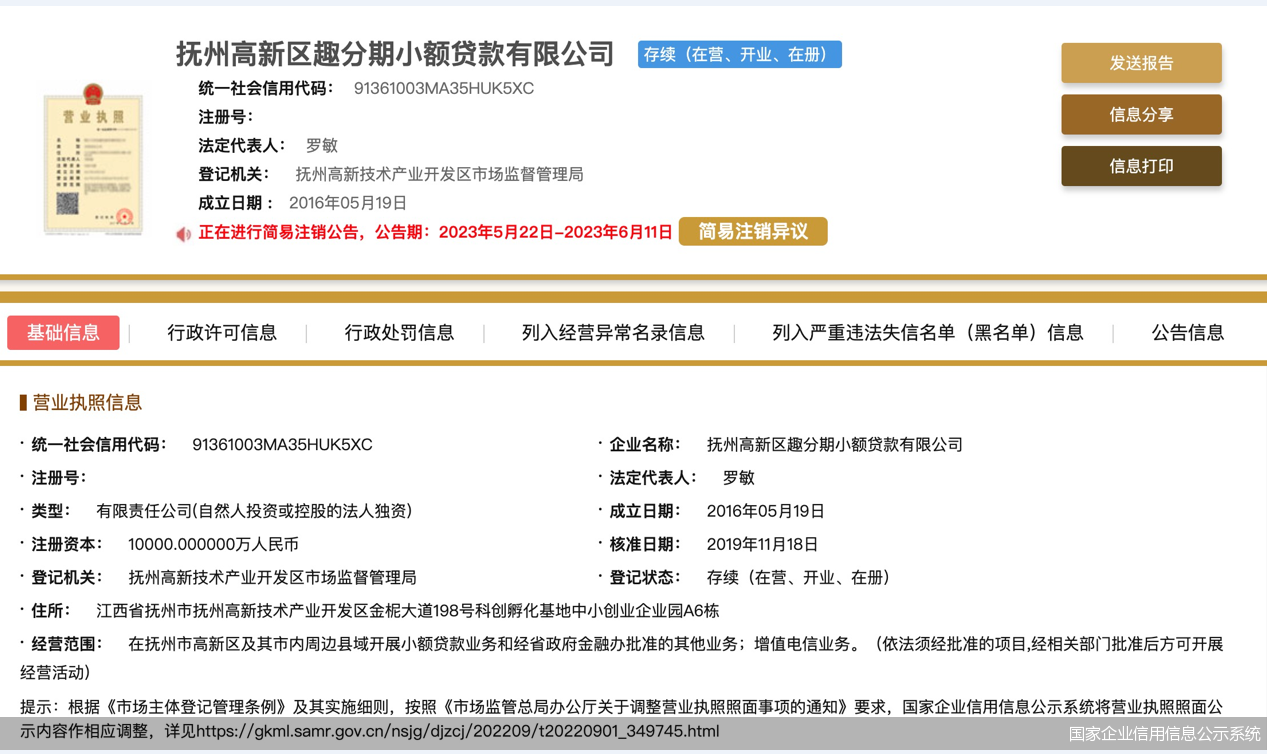Click the 发送报告 button
Viewport: 1267px width, 754px height.
coord(1141,63)
